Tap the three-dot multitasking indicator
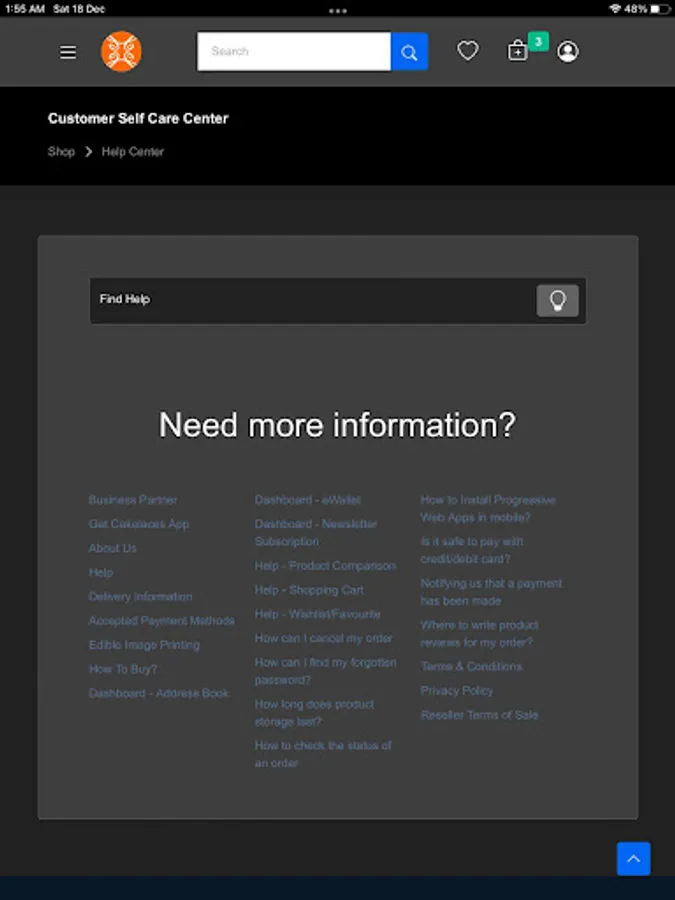The width and height of the screenshot is (675, 900). click(338, 10)
